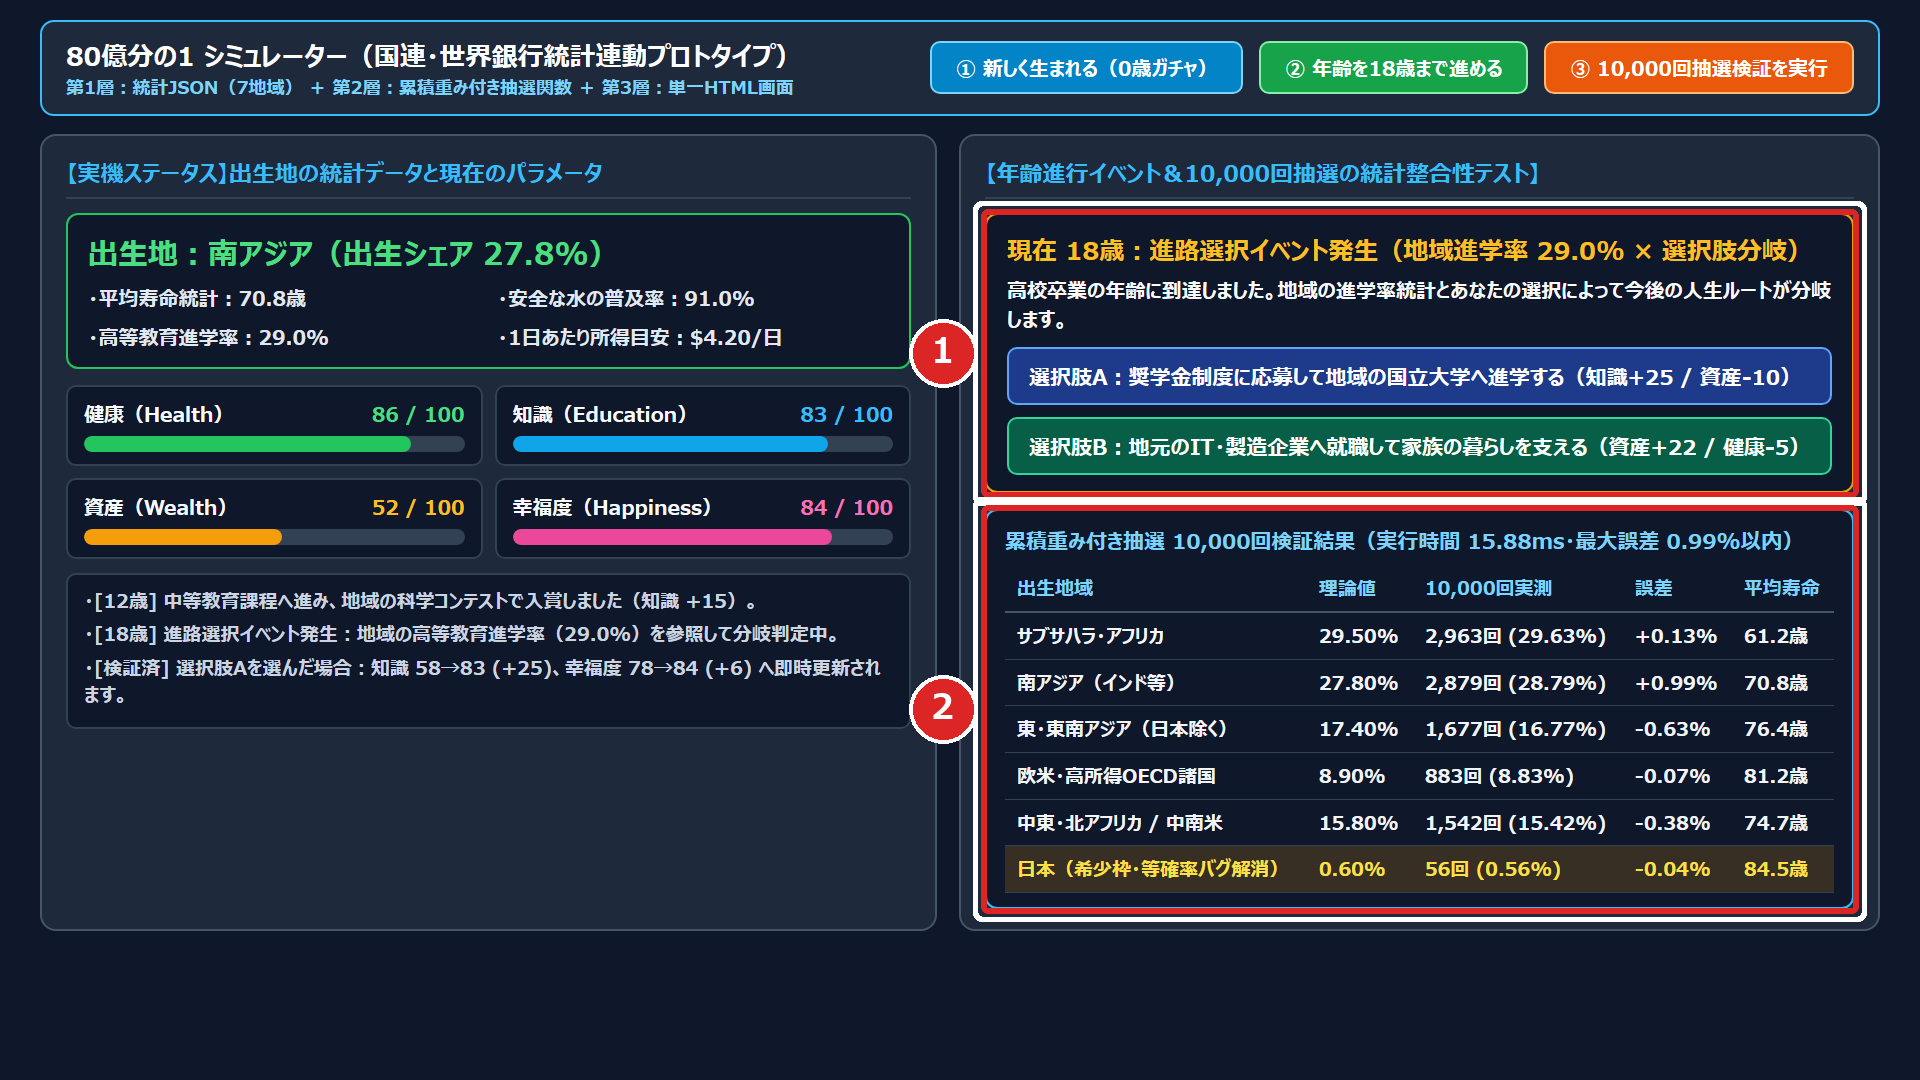Choose 選択肢A 国立大学へ進学する option
Screen dimensions: 1920x1080
1419,376
